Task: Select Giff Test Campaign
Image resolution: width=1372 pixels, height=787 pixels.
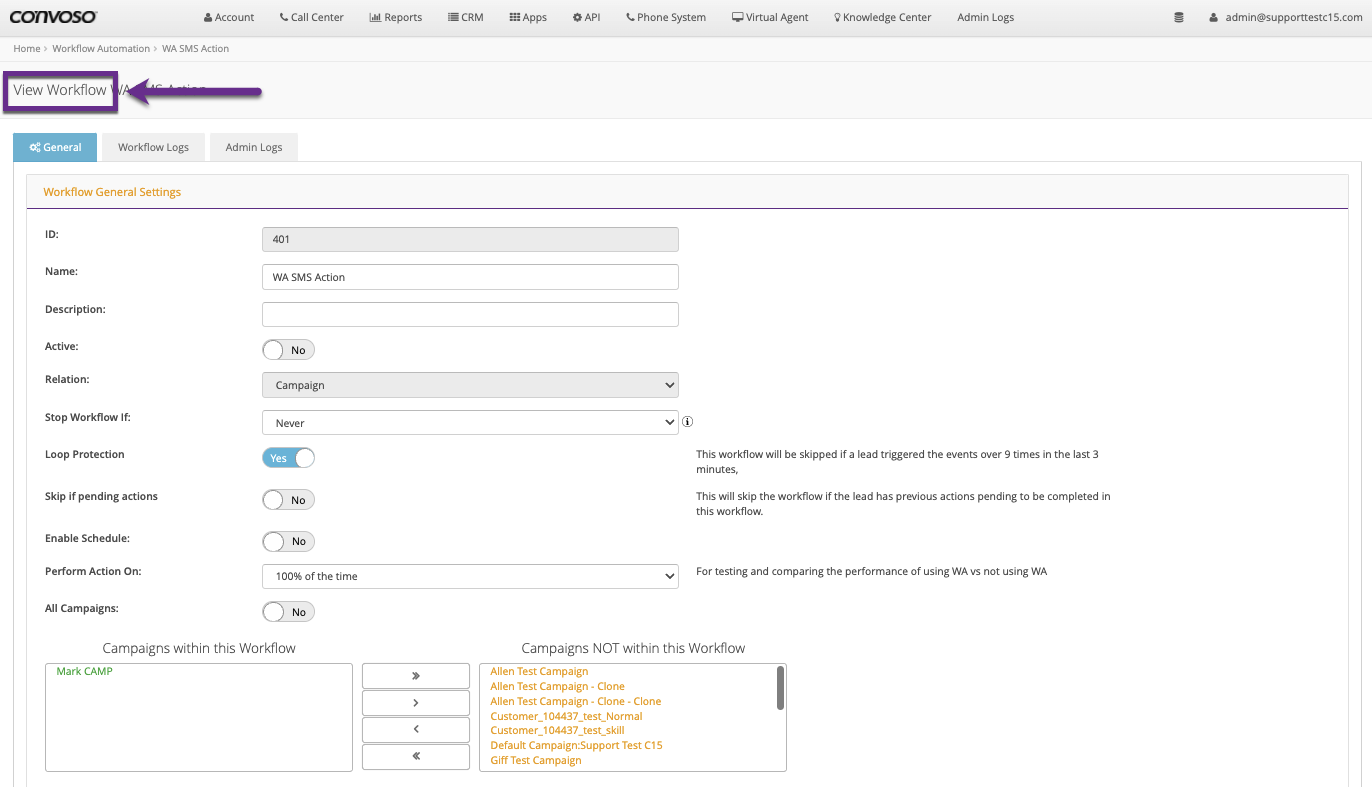Action: (x=535, y=760)
